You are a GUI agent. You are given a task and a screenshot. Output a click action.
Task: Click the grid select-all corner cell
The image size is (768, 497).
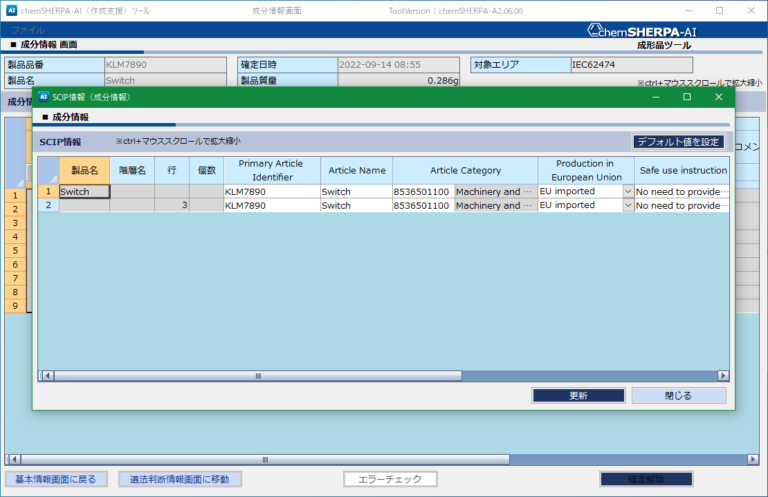pos(48,170)
